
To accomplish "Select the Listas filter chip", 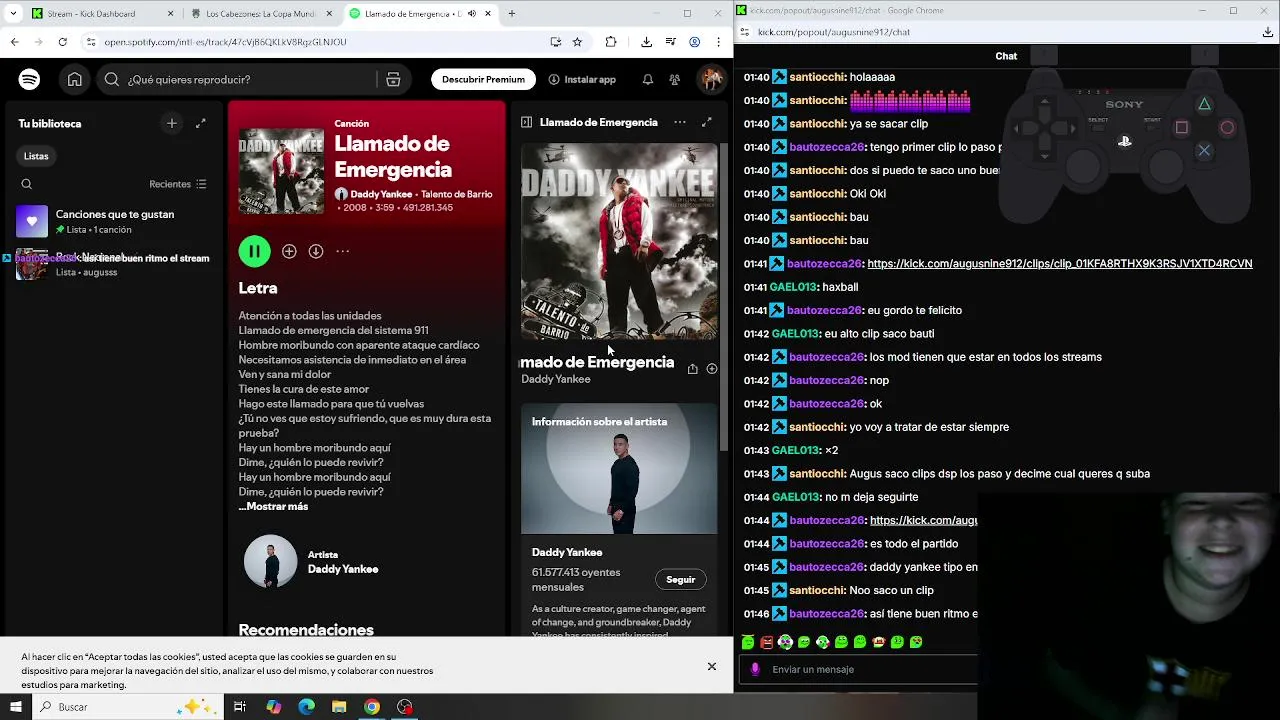I will pos(36,156).
